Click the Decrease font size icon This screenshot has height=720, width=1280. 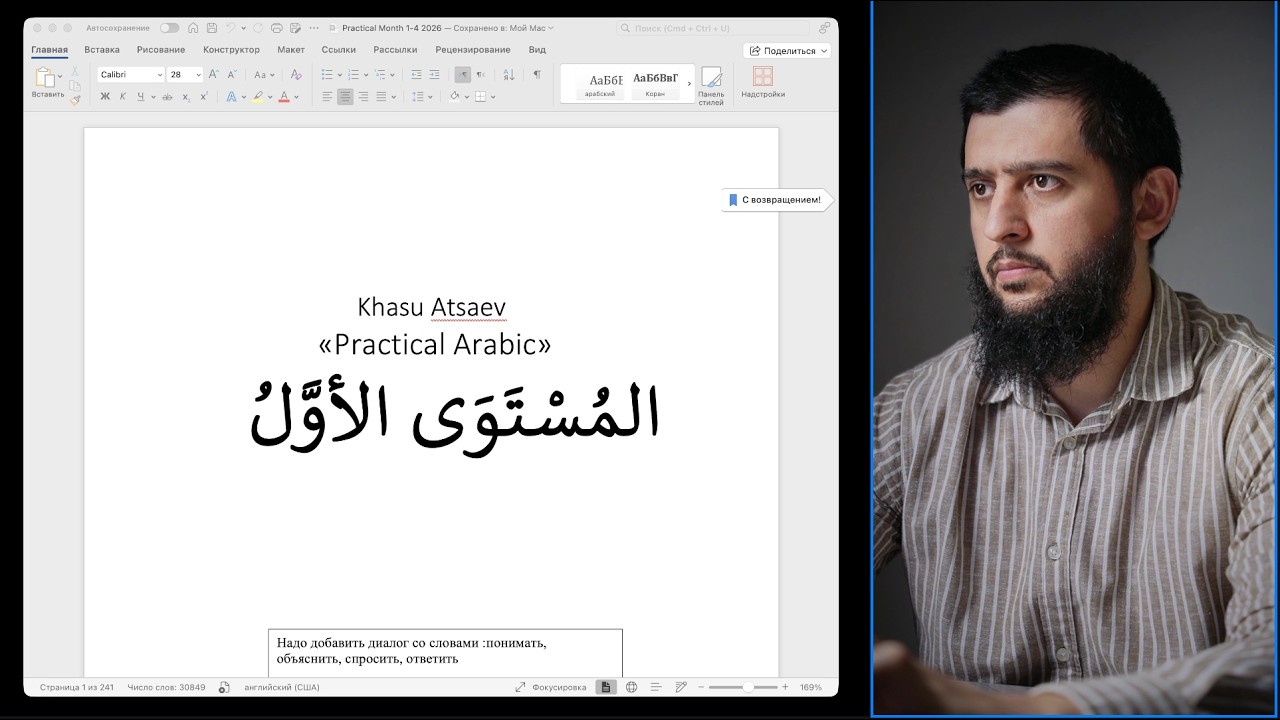[232, 75]
